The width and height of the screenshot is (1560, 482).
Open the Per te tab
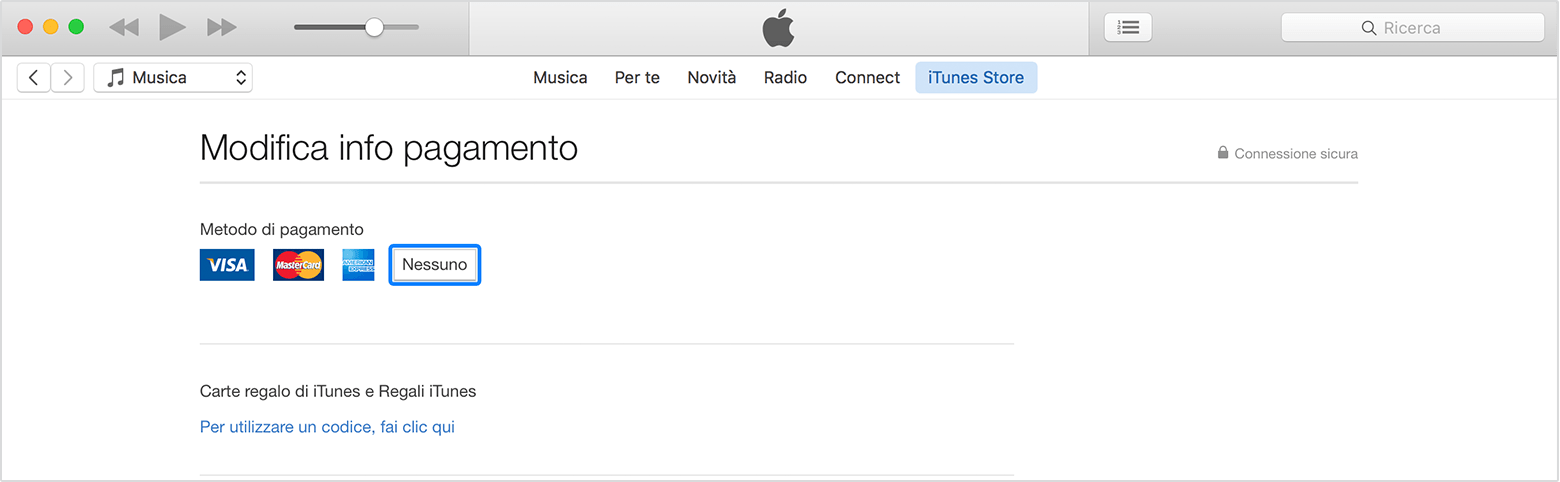[x=637, y=78]
